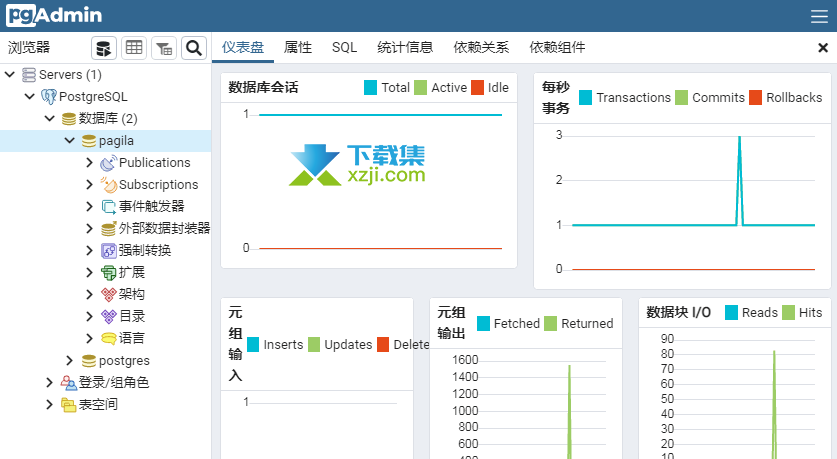Click the pgAdmin logo
Image resolution: width=837 pixels, height=459 pixels.
[54, 15]
